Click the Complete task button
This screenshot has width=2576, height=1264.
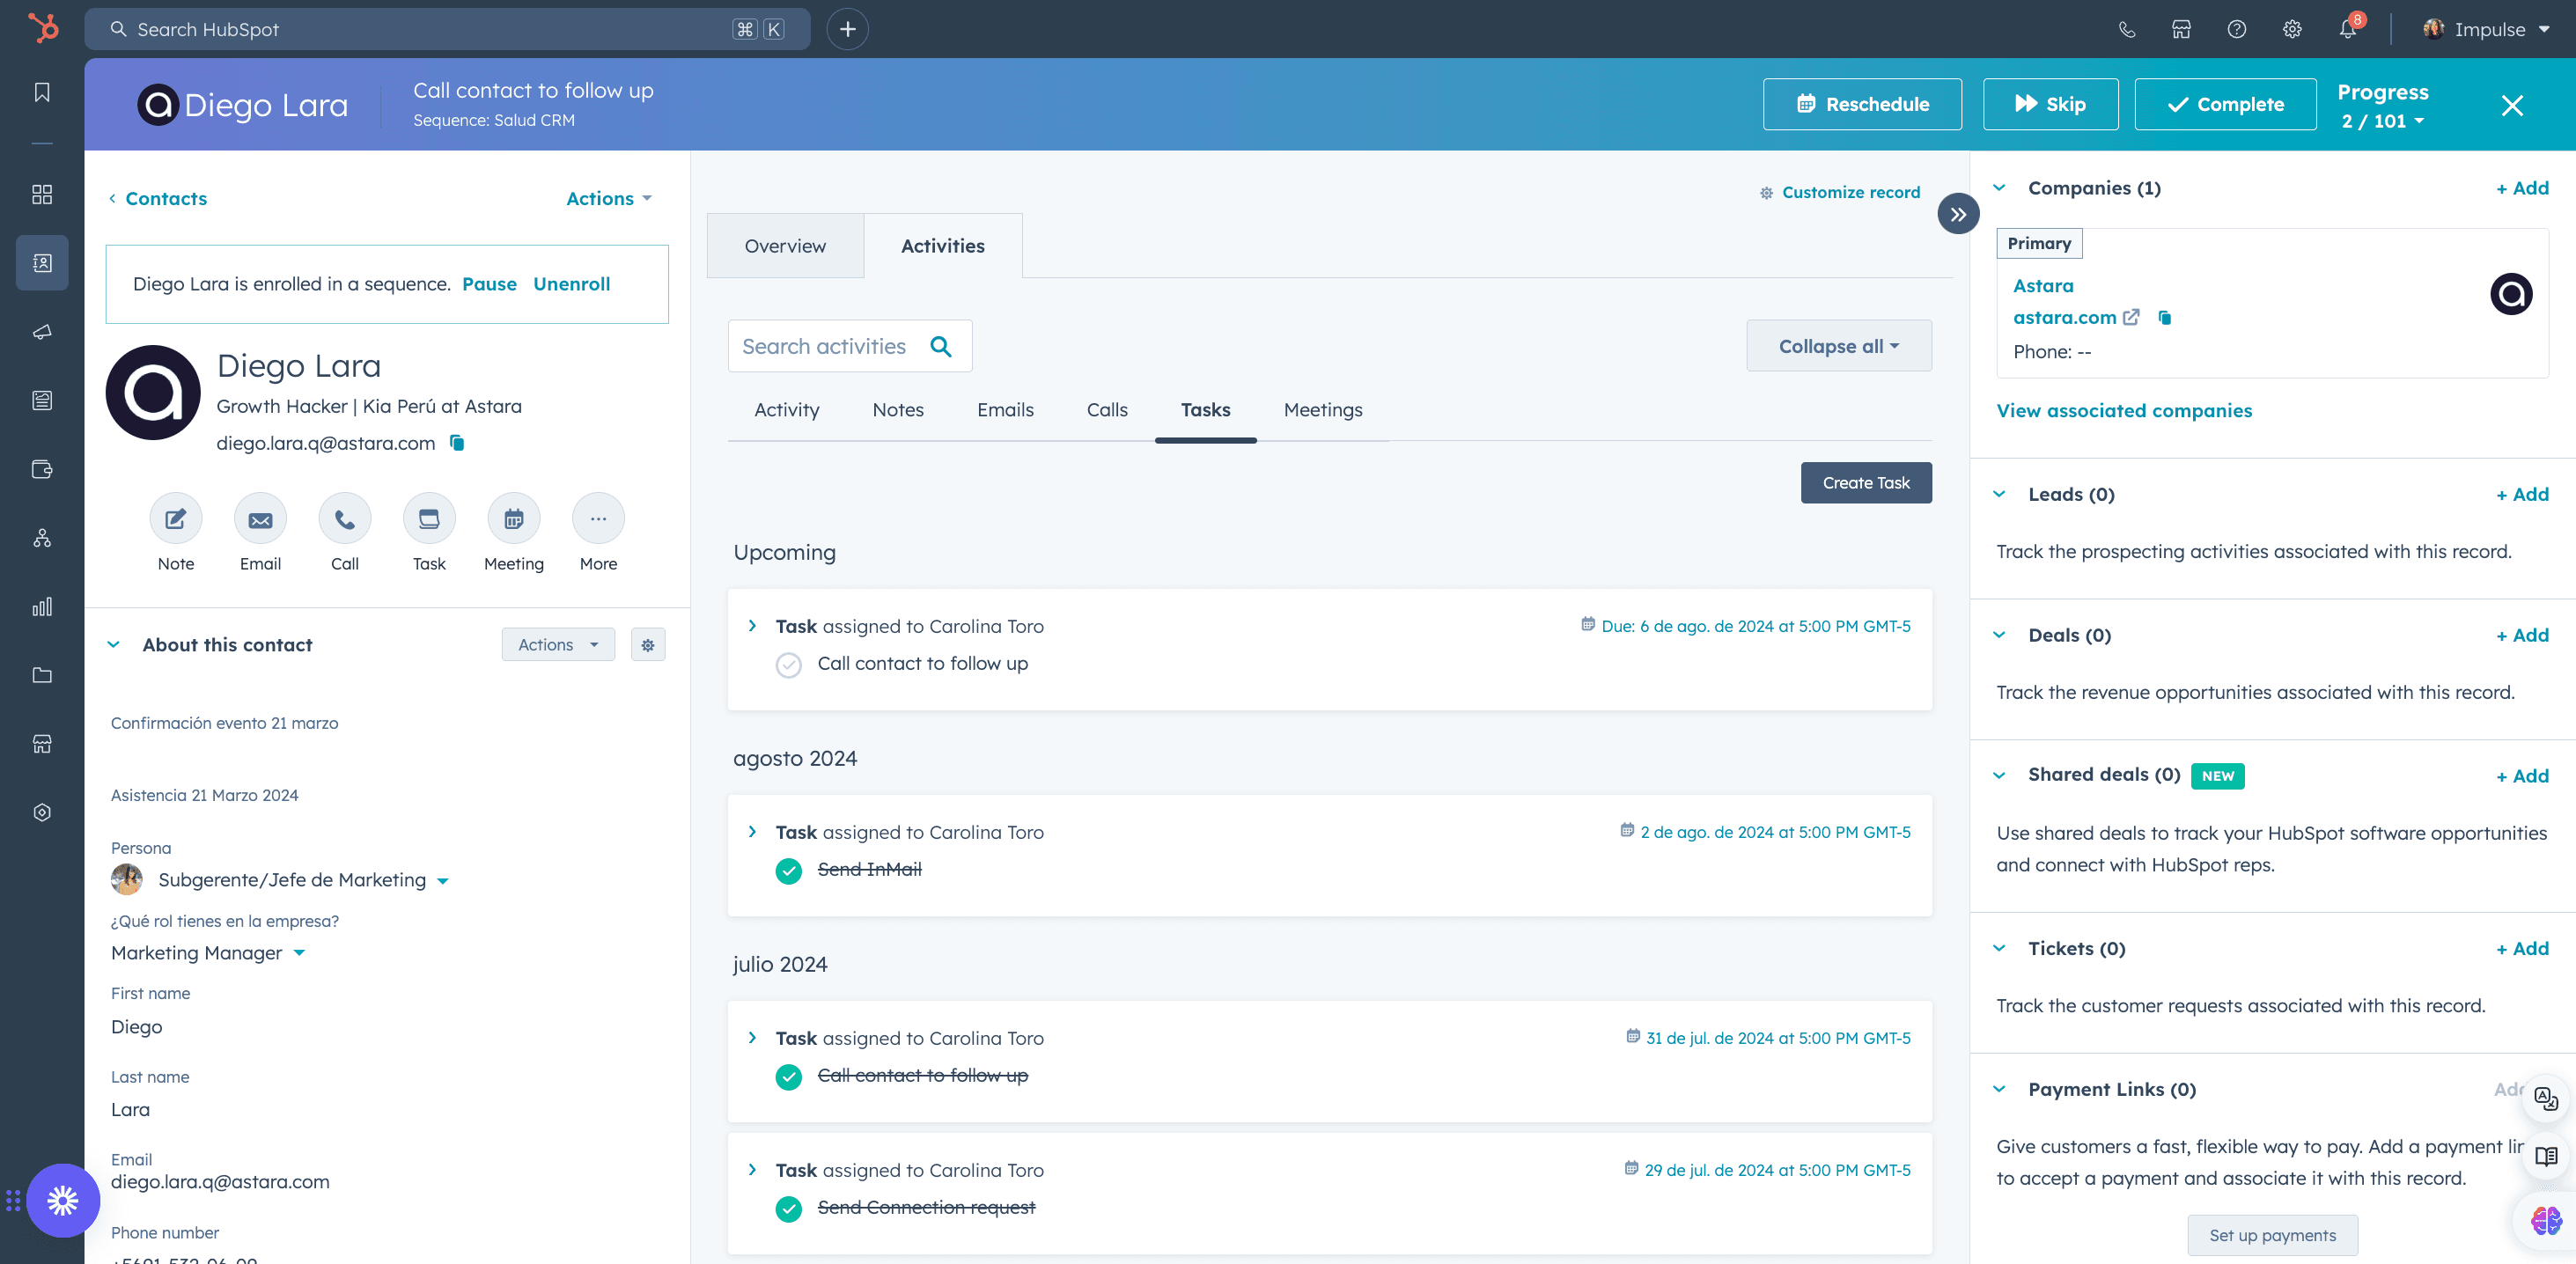(x=2225, y=104)
